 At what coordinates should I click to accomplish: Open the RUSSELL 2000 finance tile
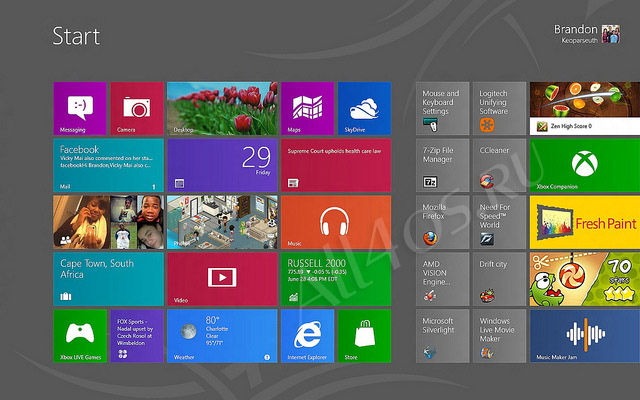click(x=336, y=279)
